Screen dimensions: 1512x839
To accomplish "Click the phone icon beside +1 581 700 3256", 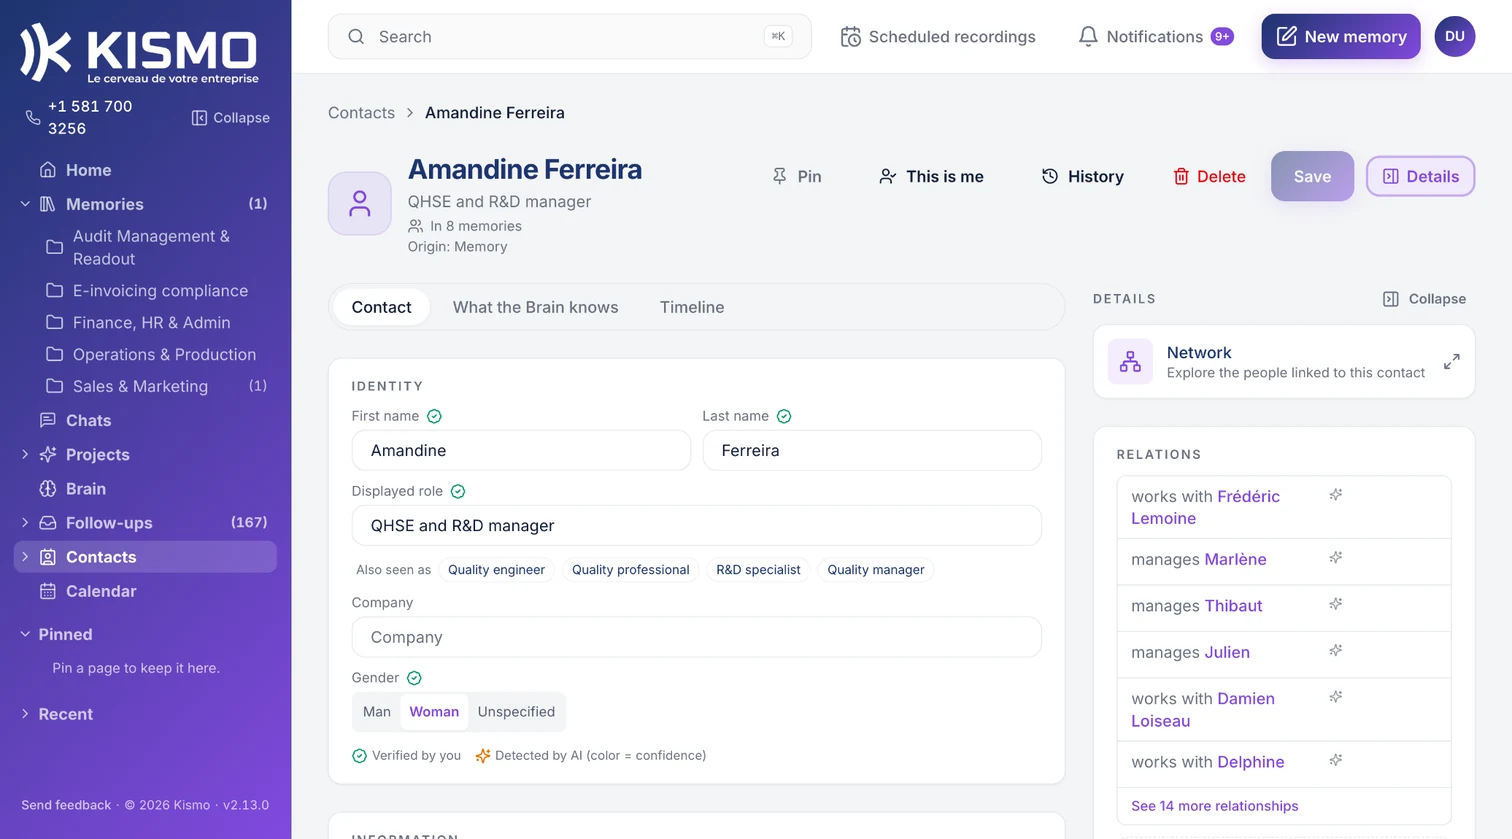I will [33, 117].
